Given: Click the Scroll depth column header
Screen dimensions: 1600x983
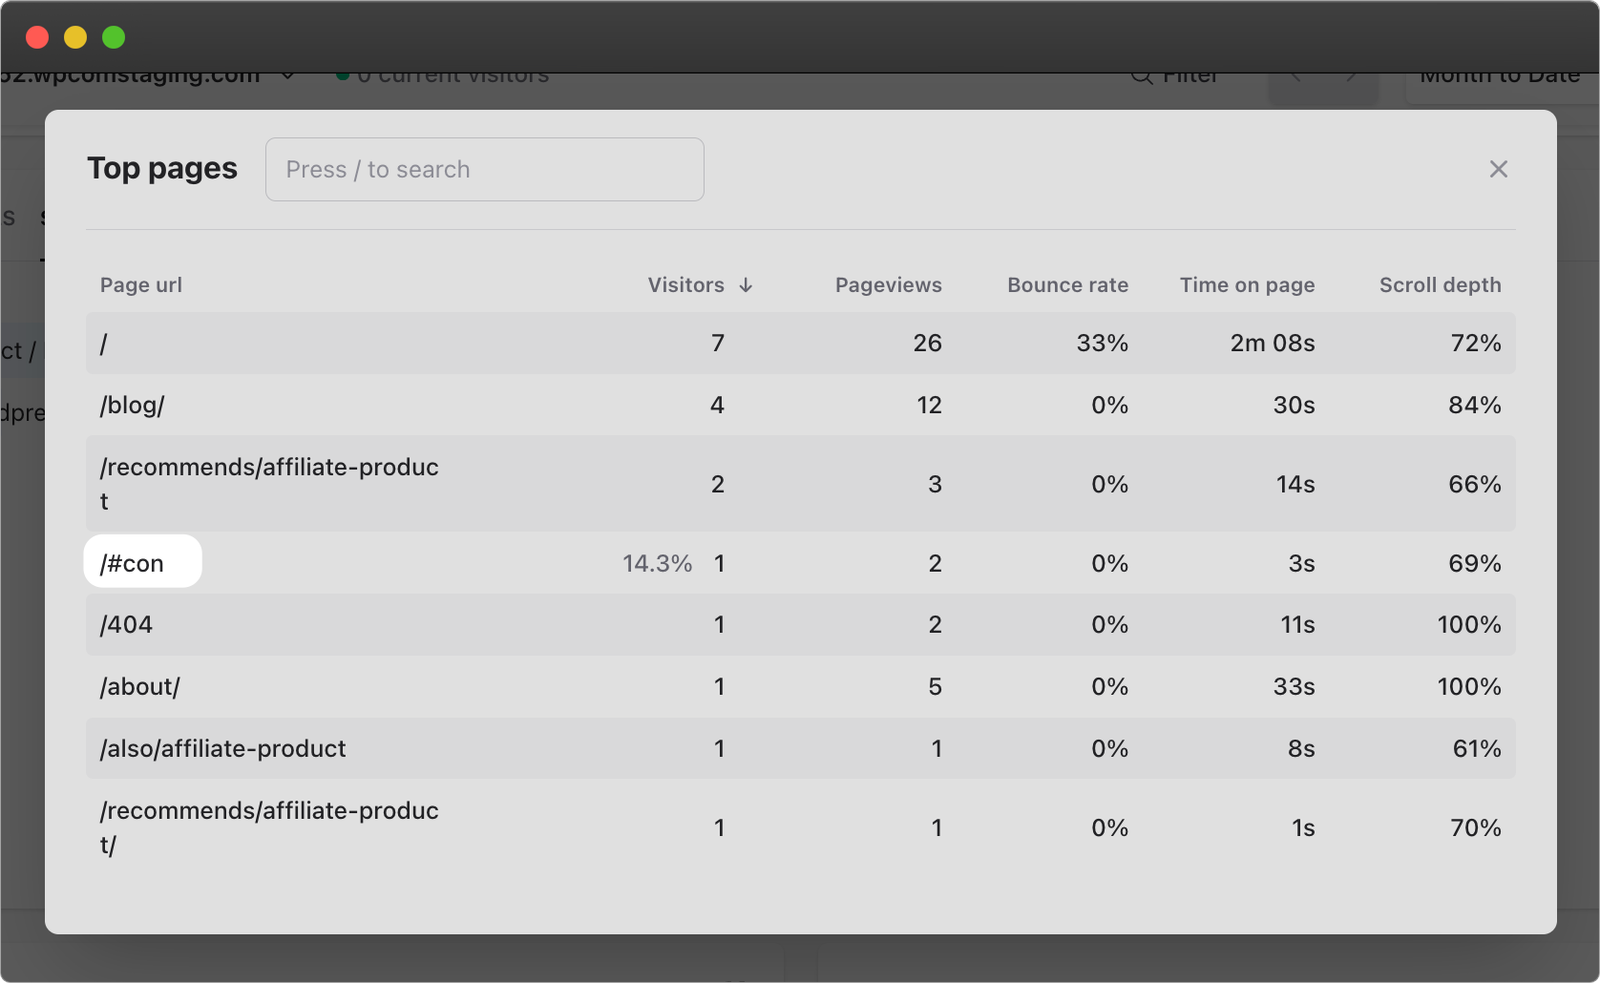Looking at the screenshot, I should pos(1440,285).
